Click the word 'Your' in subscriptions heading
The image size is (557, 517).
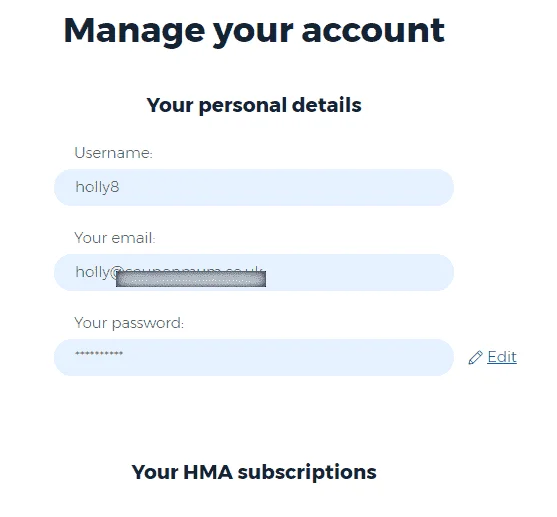click(x=155, y=472)
